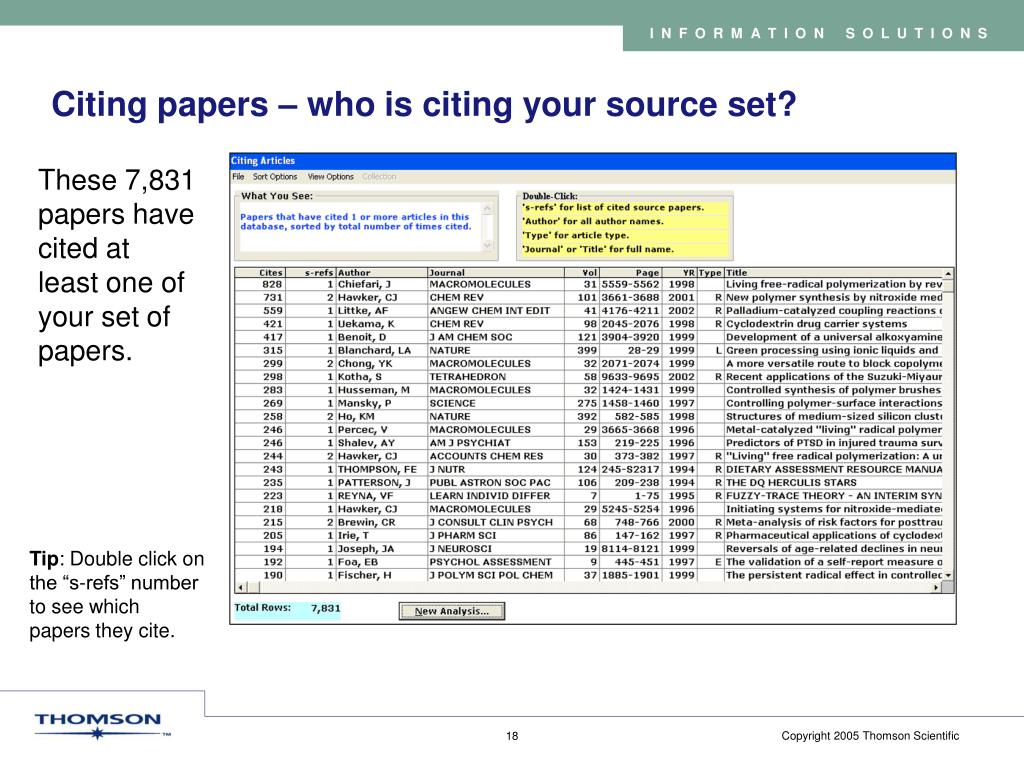
Task: Click journal ACCOUNTS CHEM RES
Action: (x=487, y=456)
